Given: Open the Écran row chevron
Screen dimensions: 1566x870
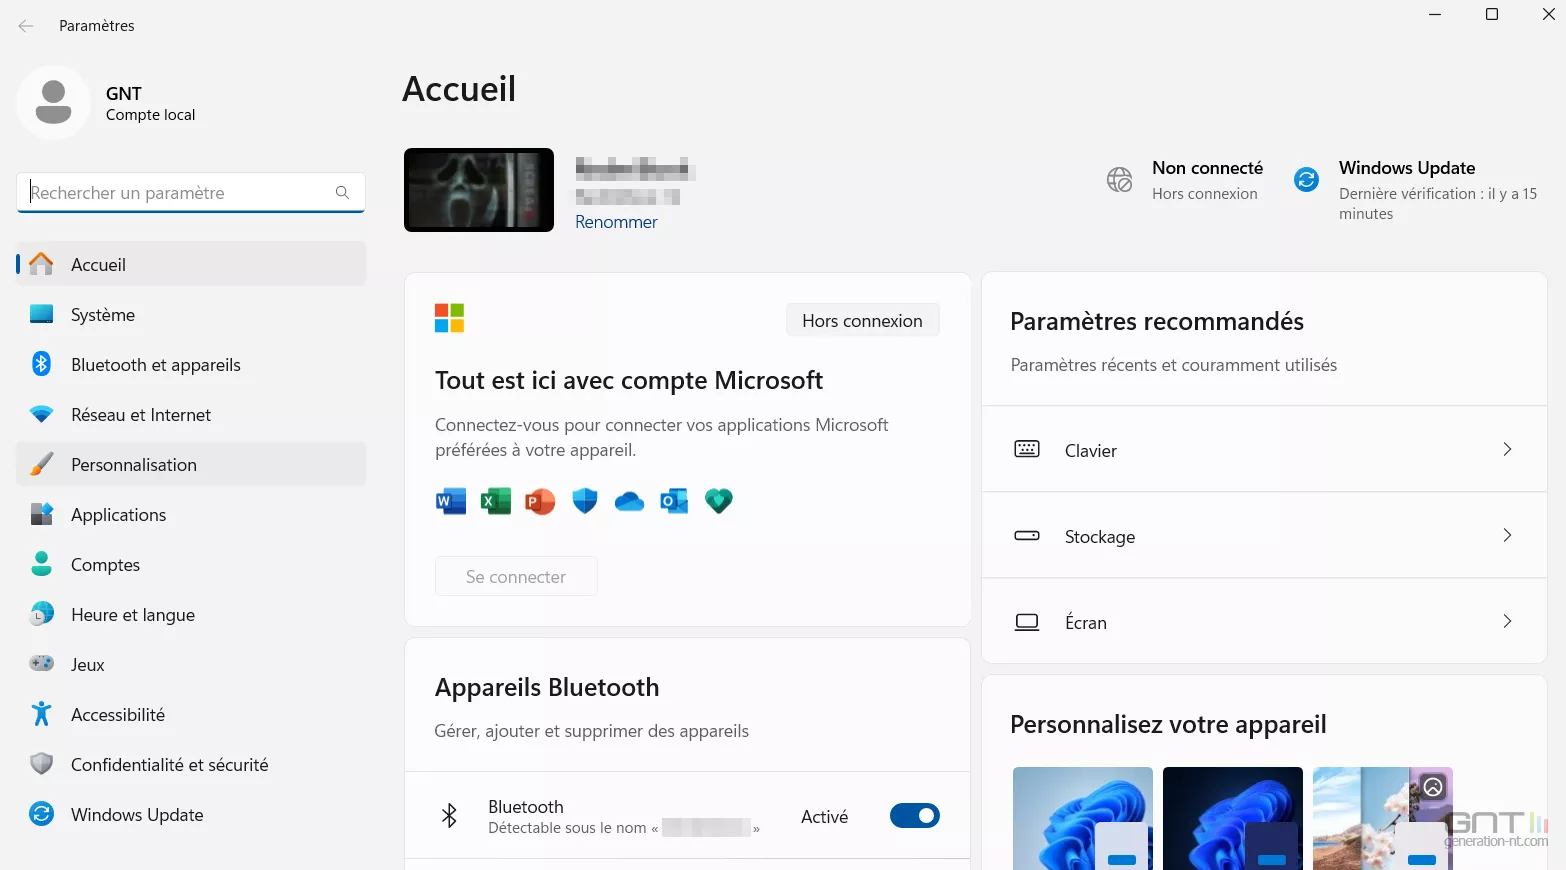Looking at the screenshot, I should point(1507,621).
